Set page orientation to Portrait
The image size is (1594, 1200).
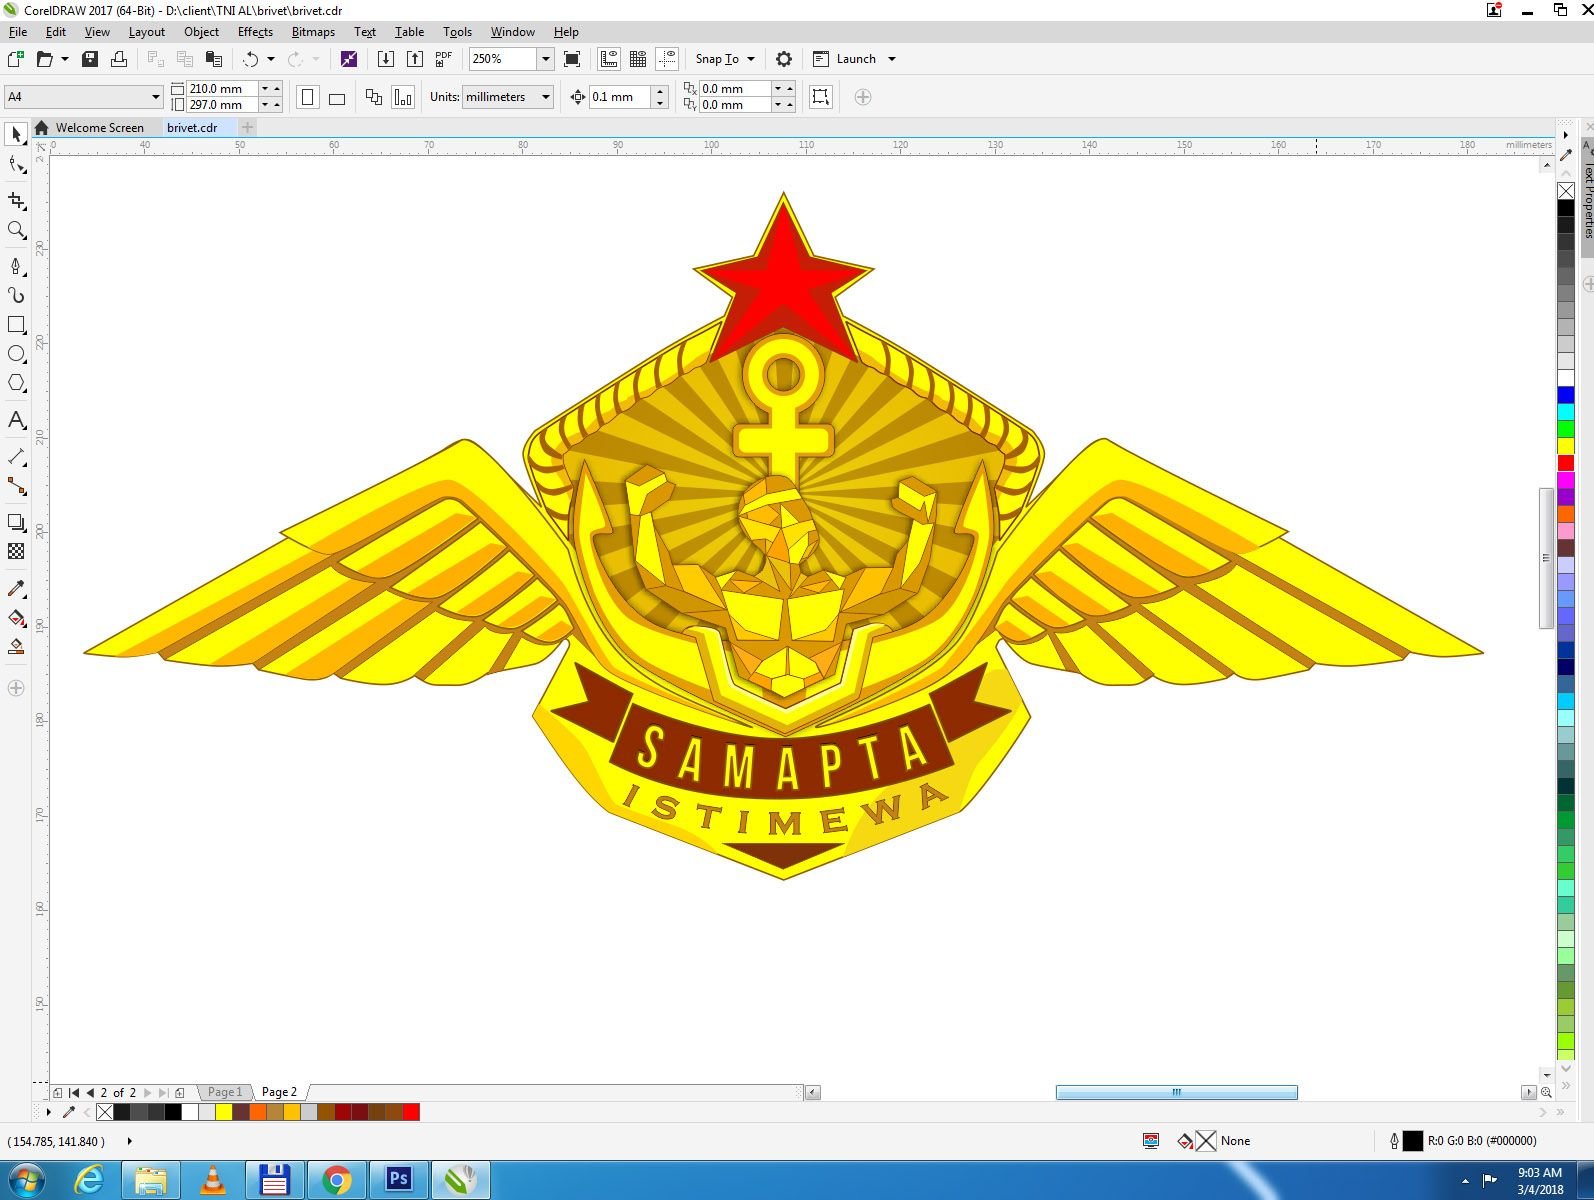point(308,97)
